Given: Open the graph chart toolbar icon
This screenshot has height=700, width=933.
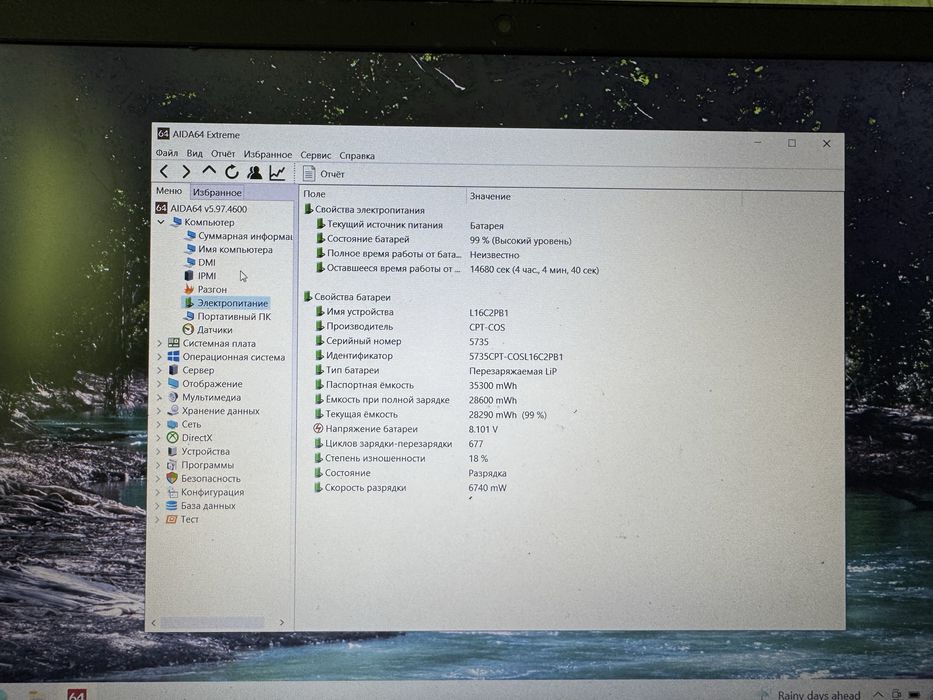Looking at the screenshot, I should point(277,173).
